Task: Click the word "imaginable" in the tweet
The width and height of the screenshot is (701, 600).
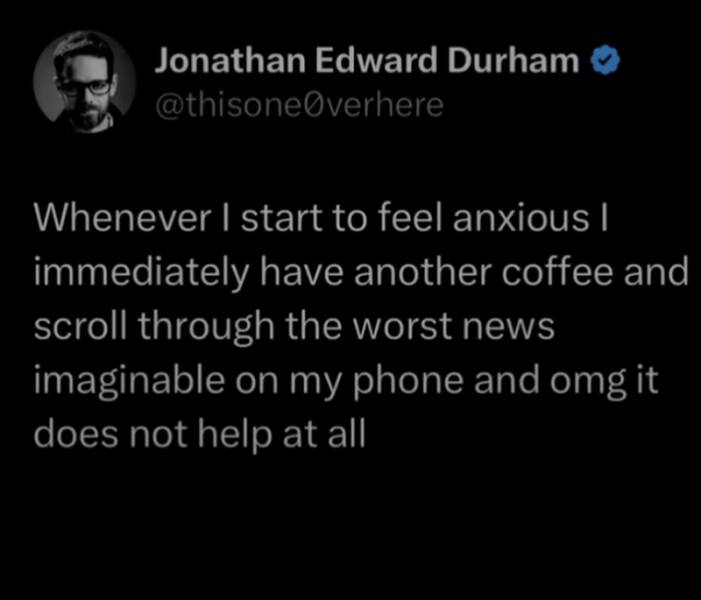Action: 129,382
